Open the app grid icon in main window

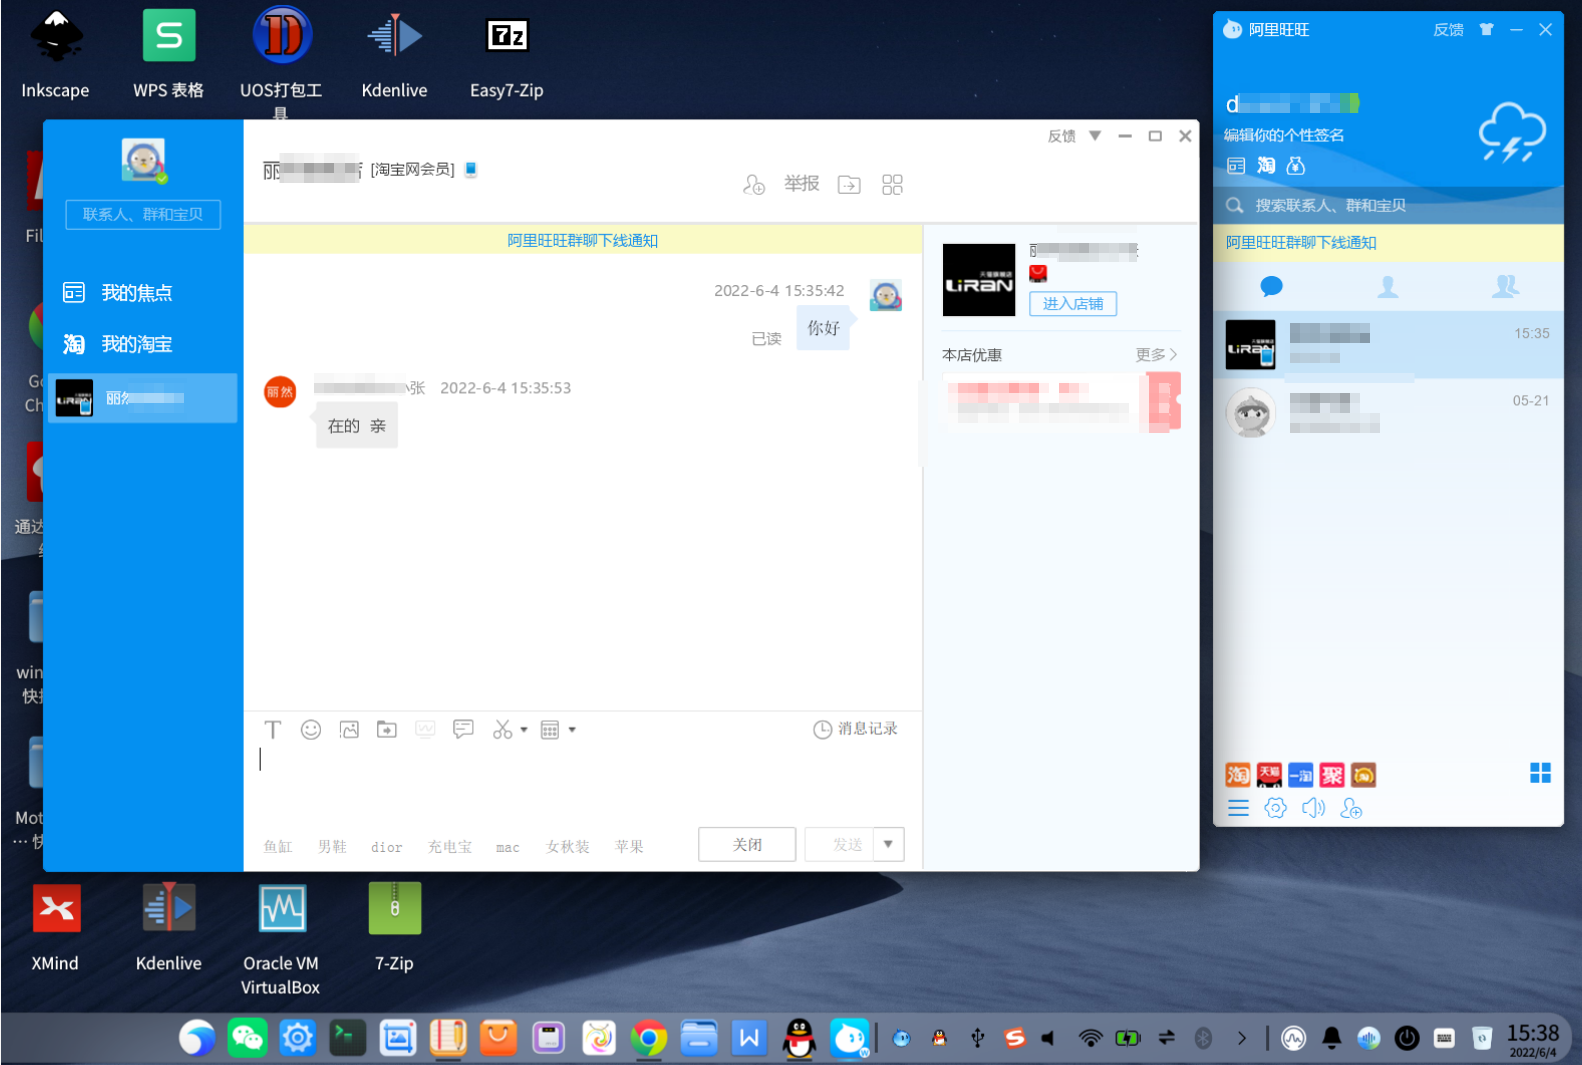[1540, 773]
